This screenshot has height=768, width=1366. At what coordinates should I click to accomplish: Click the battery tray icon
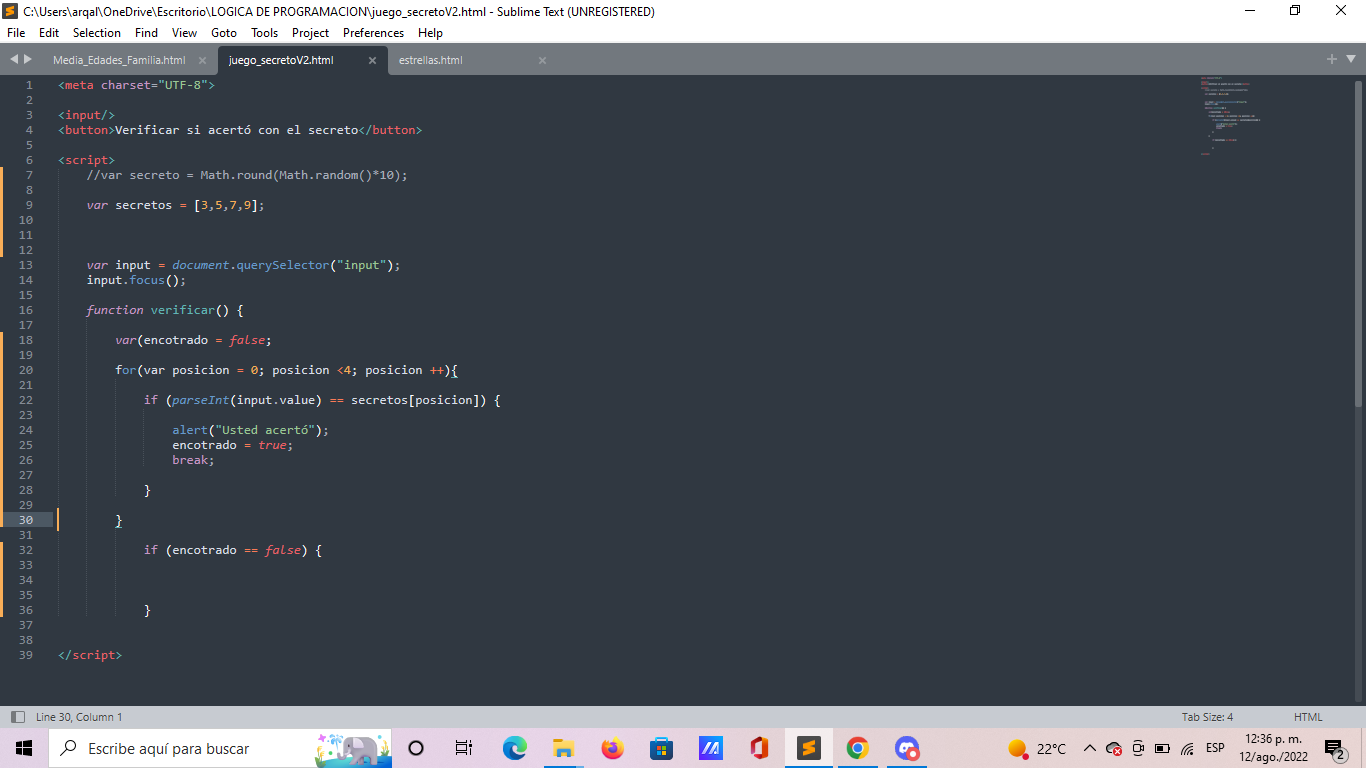pos(1162,748)
